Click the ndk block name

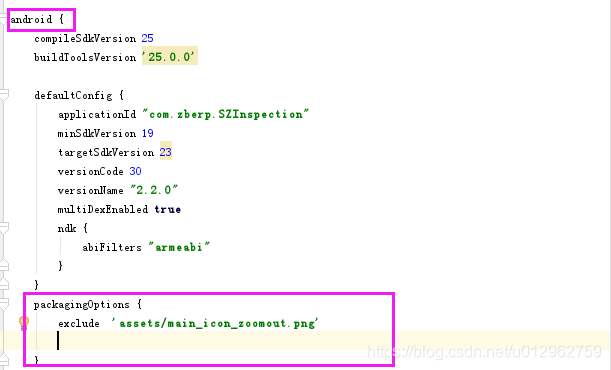pyautogui.click(x=67, y=228)
